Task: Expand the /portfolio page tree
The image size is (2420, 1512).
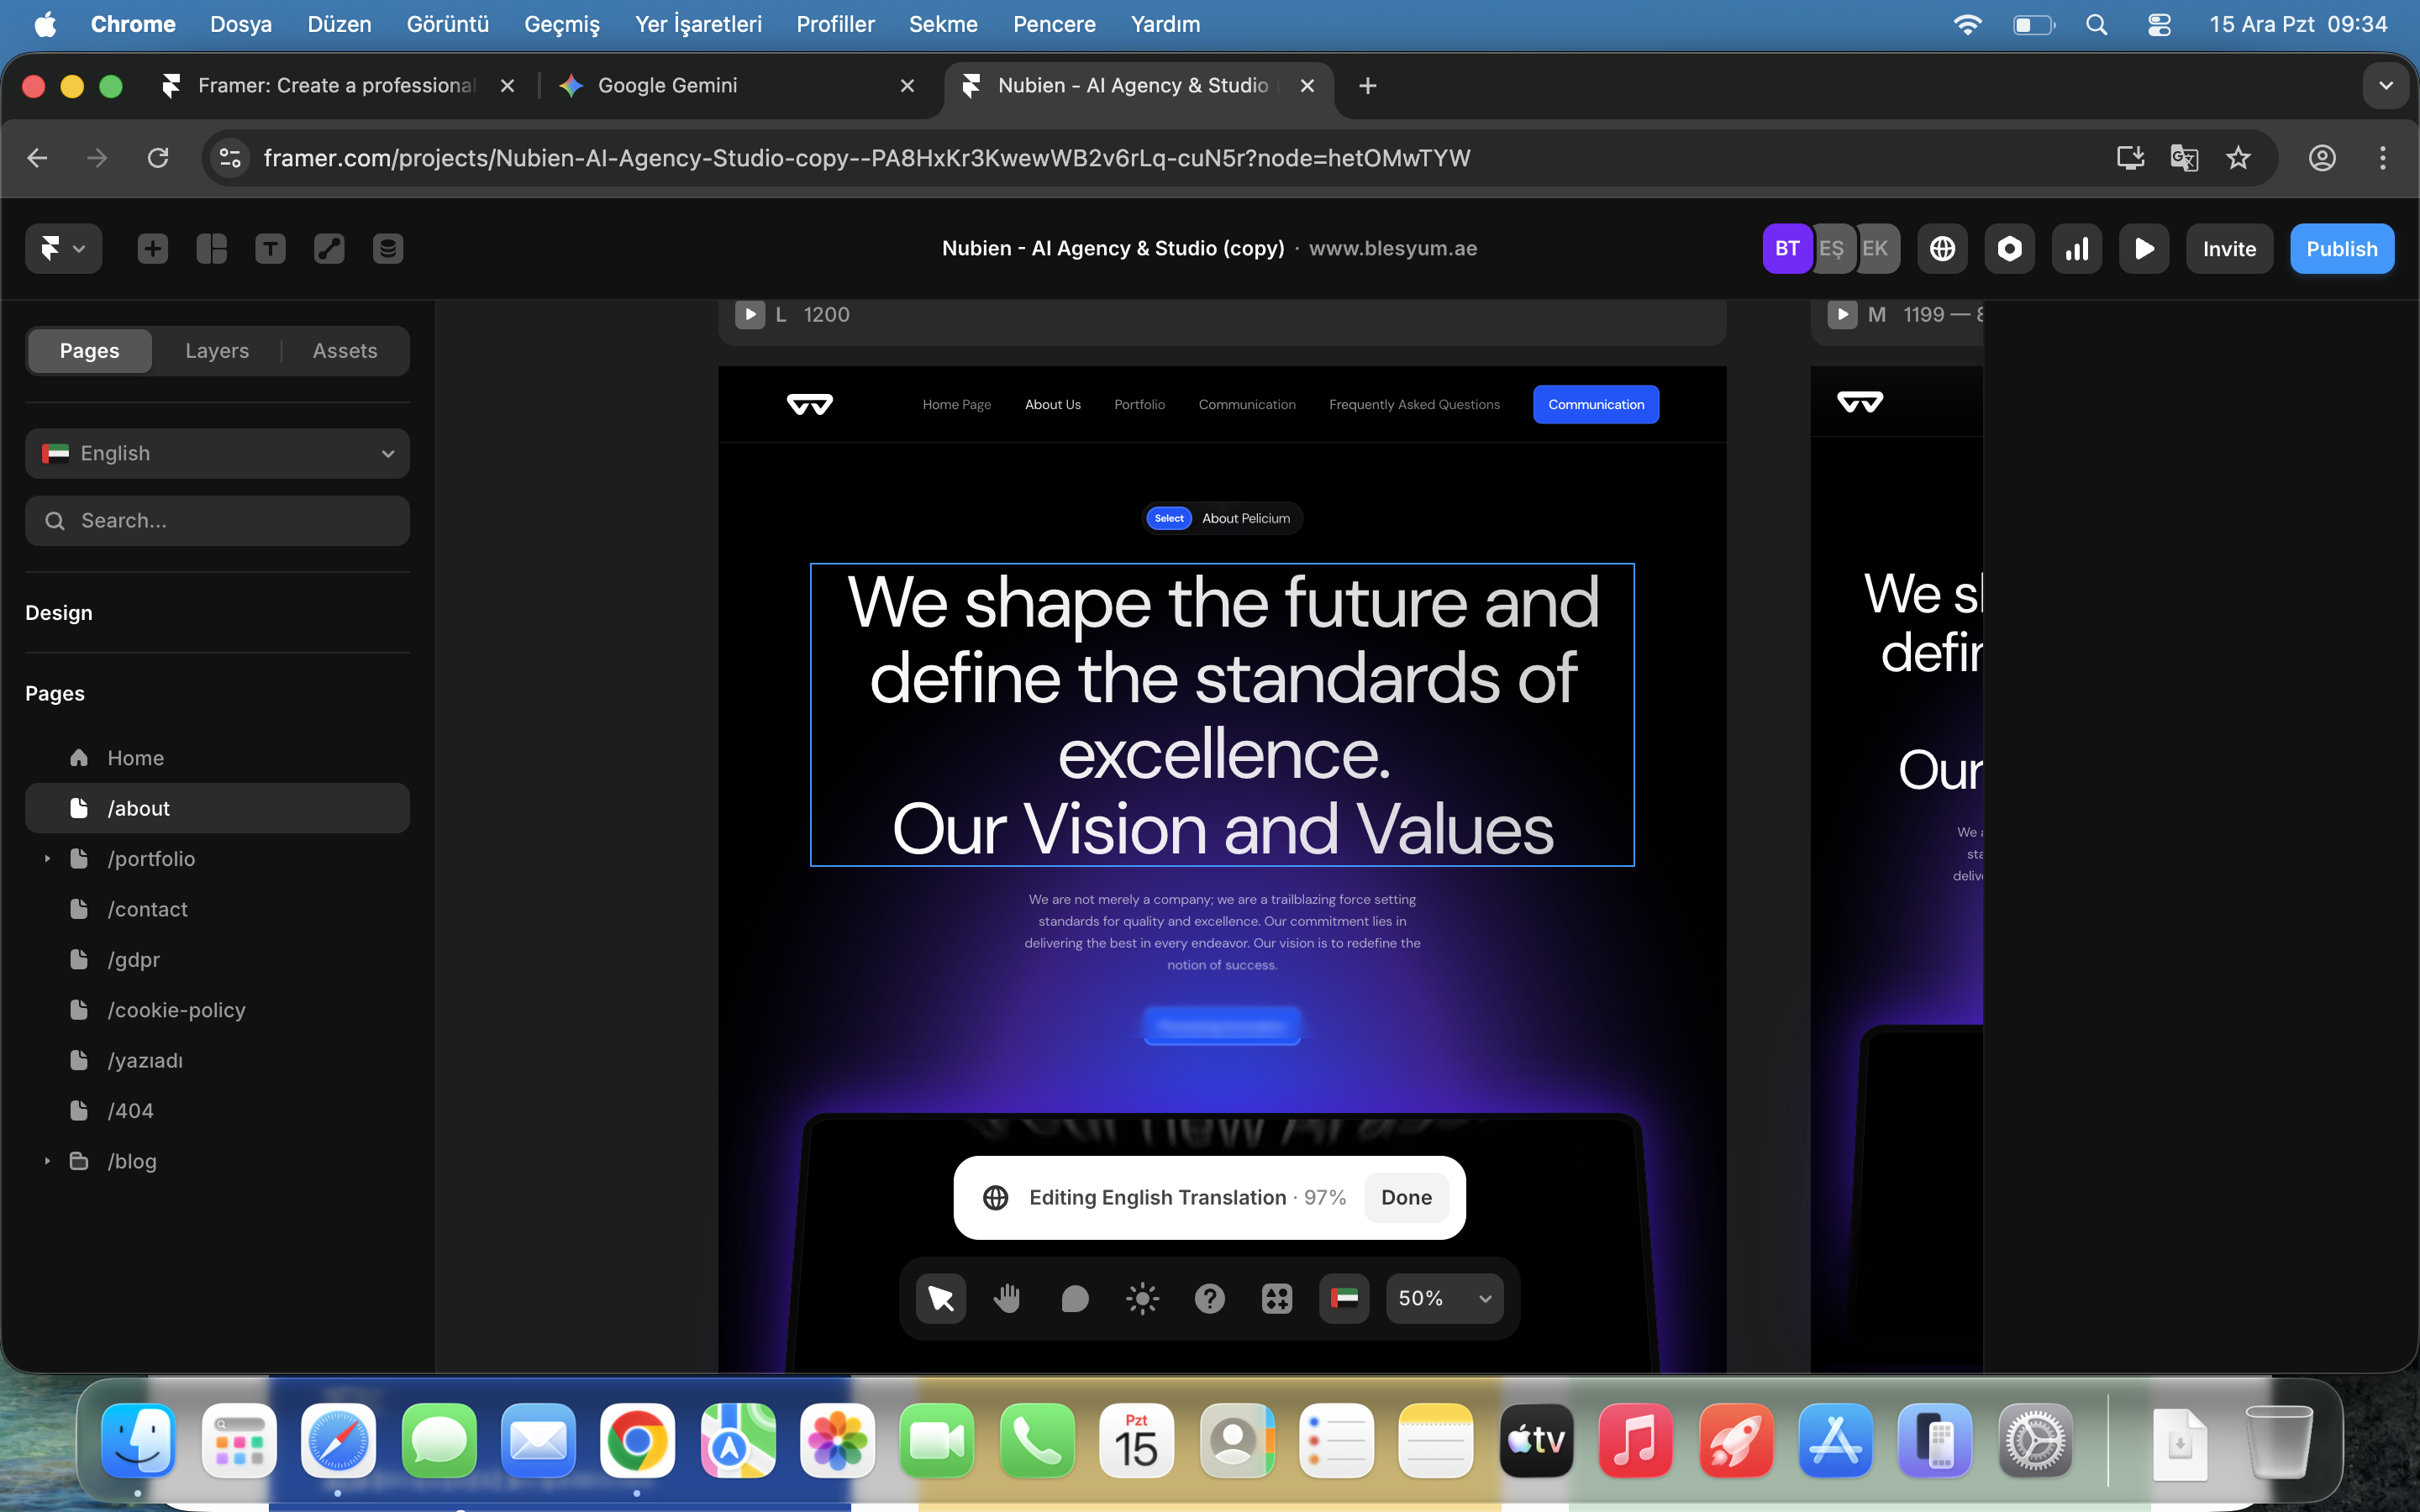Action: (x=47, y=859)
